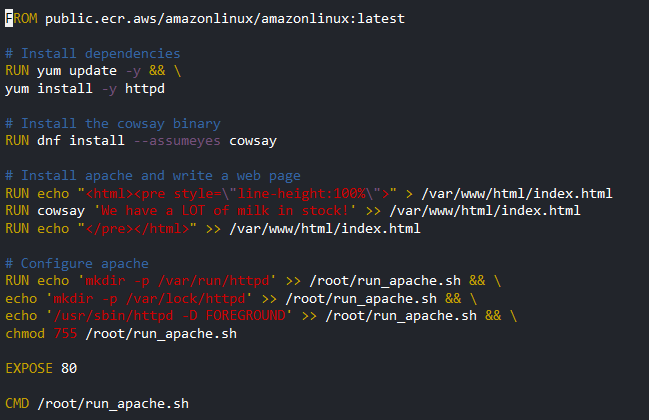This screenshot has width=649, height=420.
Task: Click the FROM keyword at the cursor
Action: click(x=21, y=19)
